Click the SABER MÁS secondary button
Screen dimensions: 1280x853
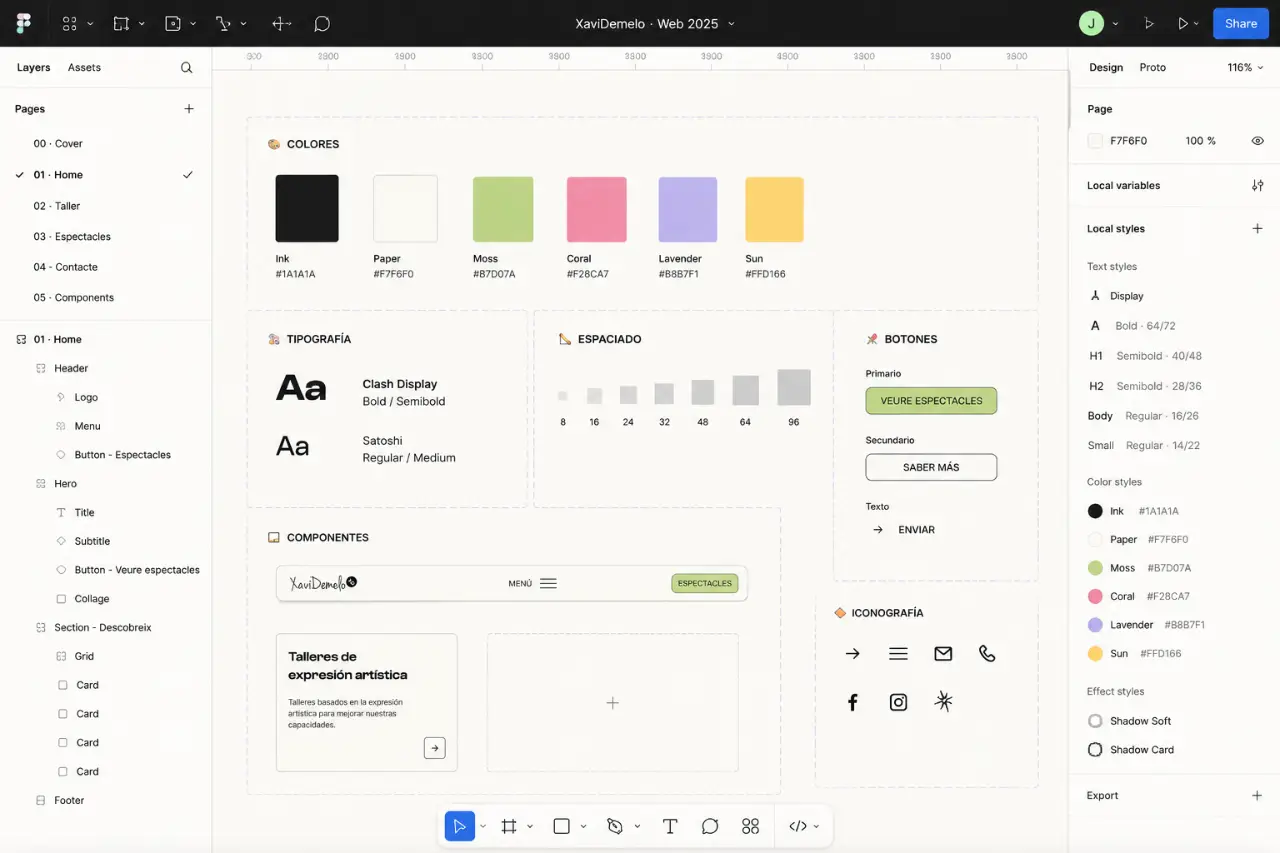coord(931,467)
